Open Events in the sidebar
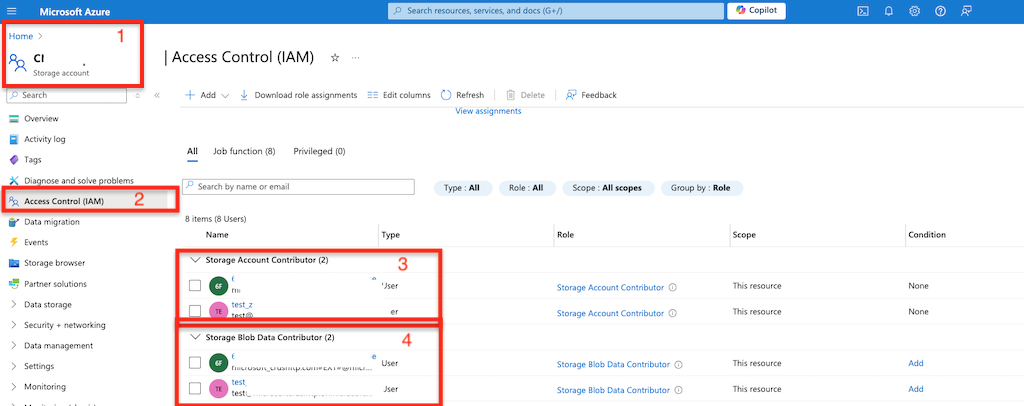Screen dimensions: 1024x406 [x=36, y=242]
